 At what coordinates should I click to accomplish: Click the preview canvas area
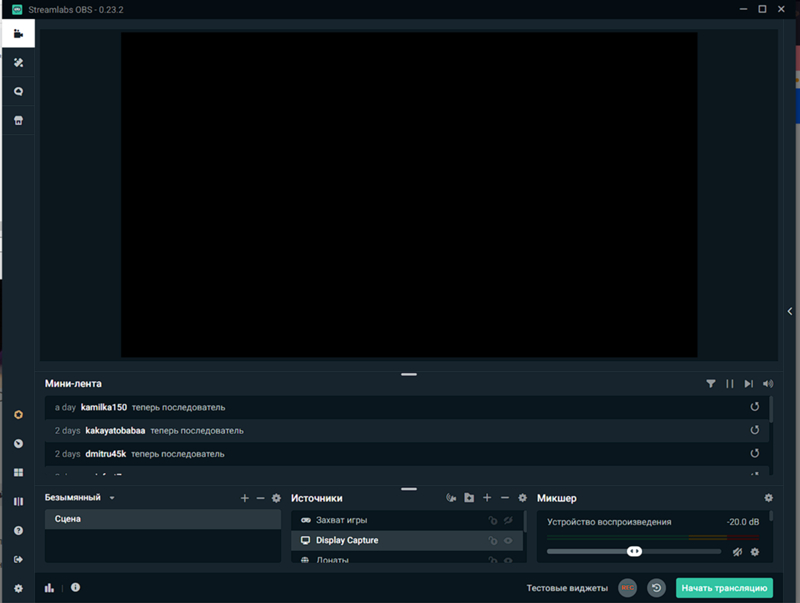(x=409, y=195)
